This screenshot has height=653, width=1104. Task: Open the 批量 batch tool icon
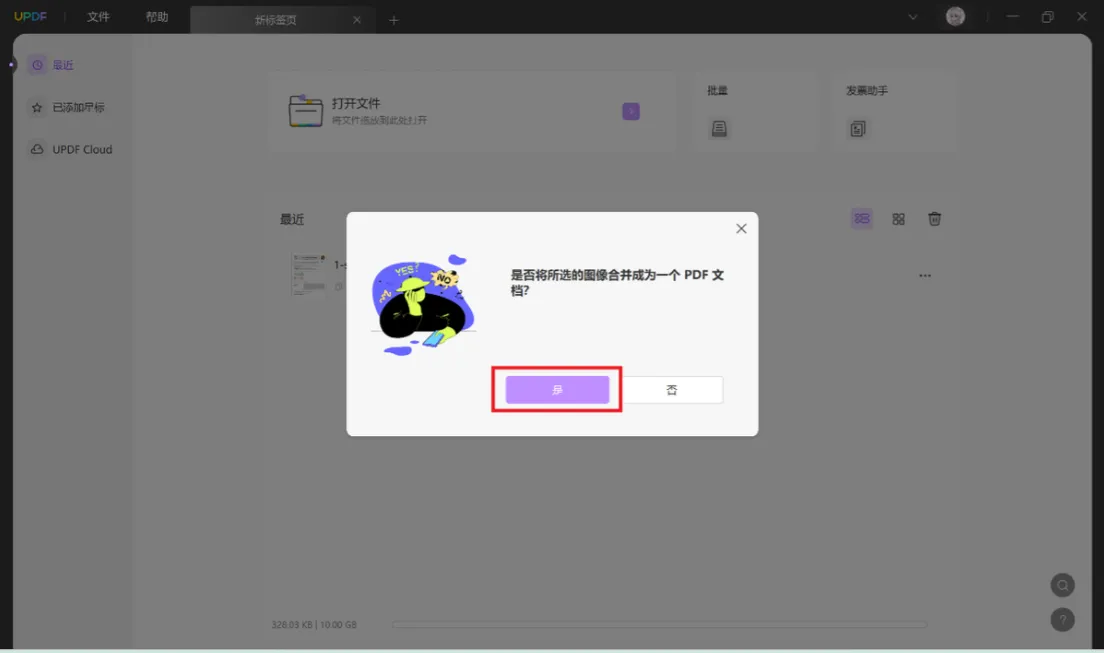click(x=719, y=129)
